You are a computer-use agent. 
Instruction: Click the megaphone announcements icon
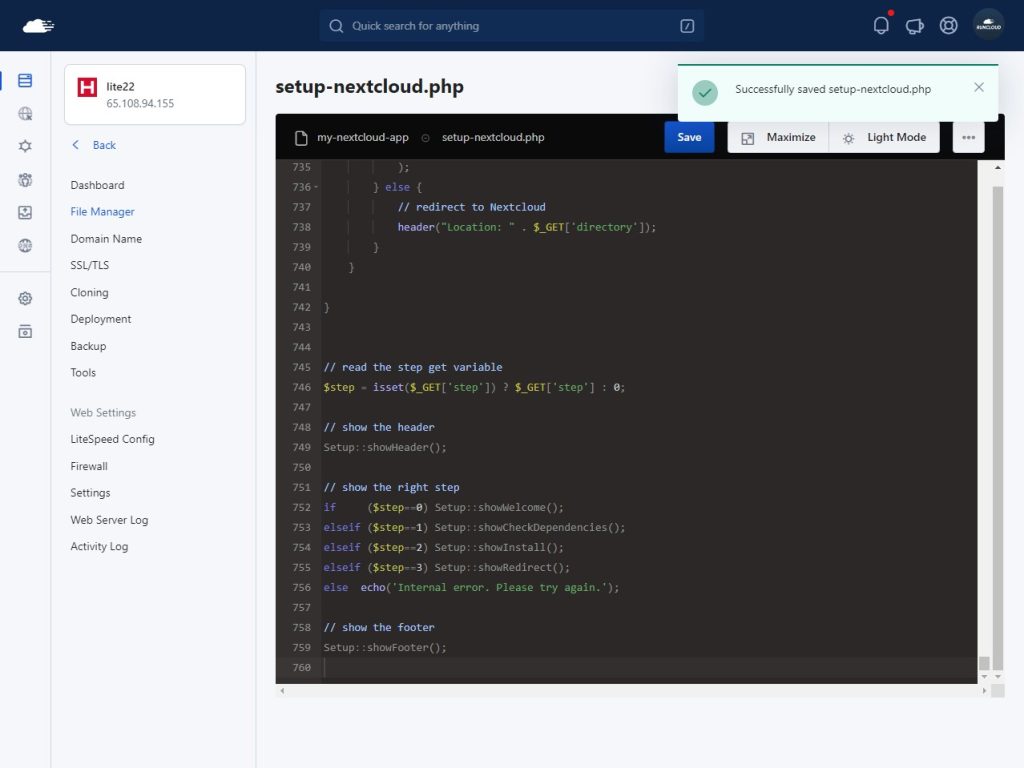click(914, 26)
